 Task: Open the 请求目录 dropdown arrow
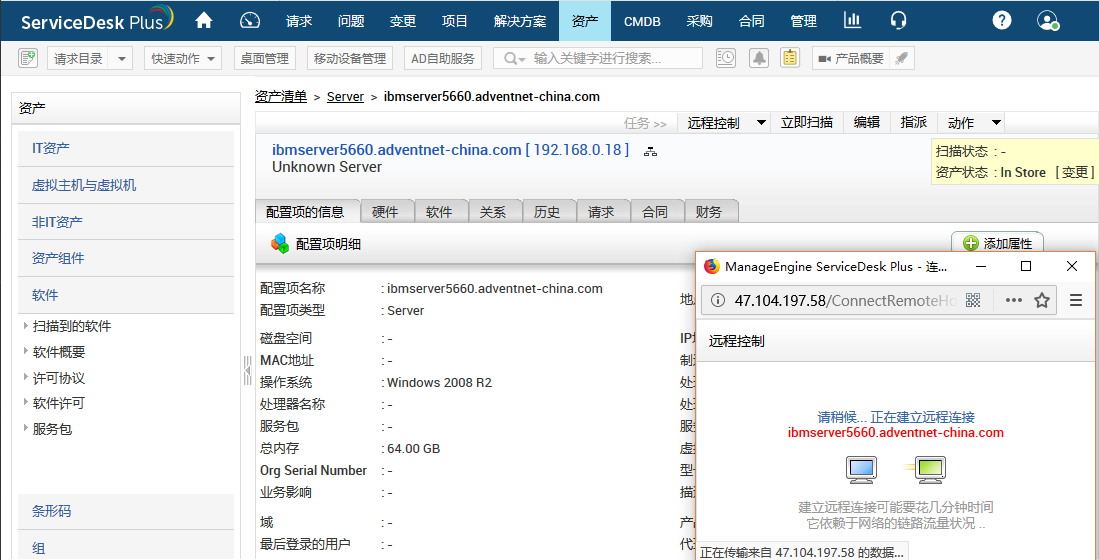tap(121, 59)
